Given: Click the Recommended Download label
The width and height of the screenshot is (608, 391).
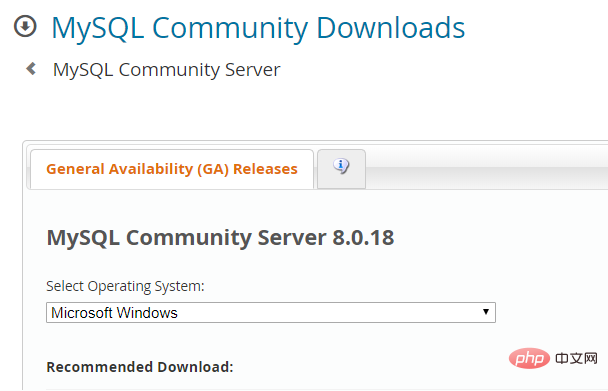Looking at the screenshot, I should (x=140, y=367).
